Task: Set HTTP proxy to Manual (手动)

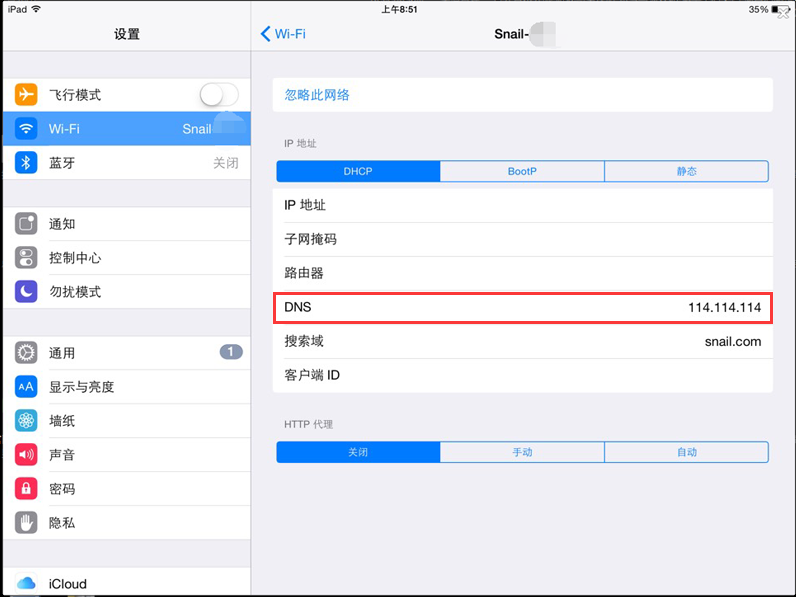Action: (522, 452)
